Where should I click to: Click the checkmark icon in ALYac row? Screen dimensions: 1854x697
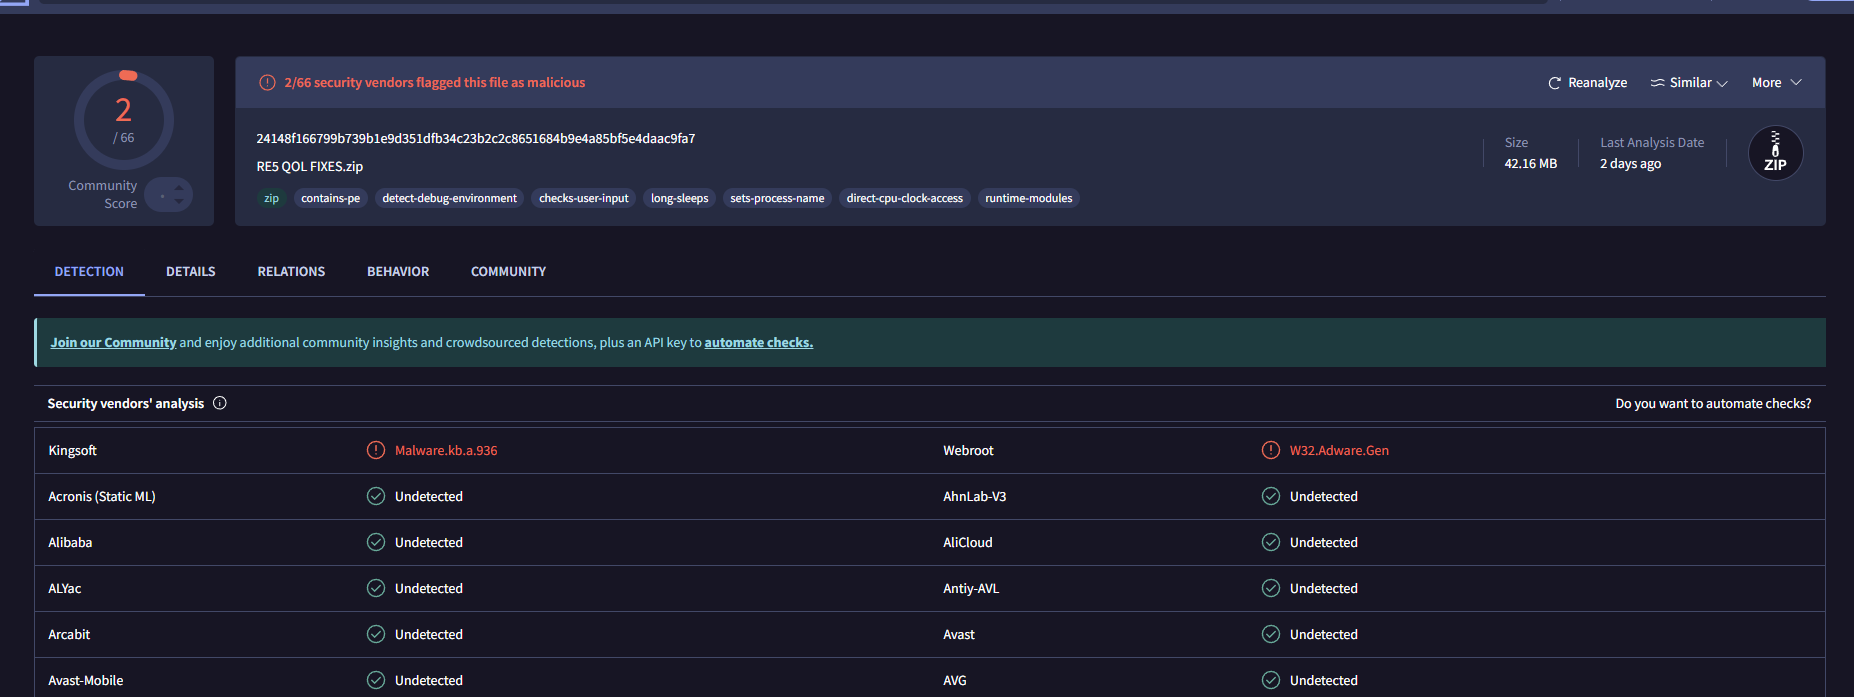click(376, 588)
